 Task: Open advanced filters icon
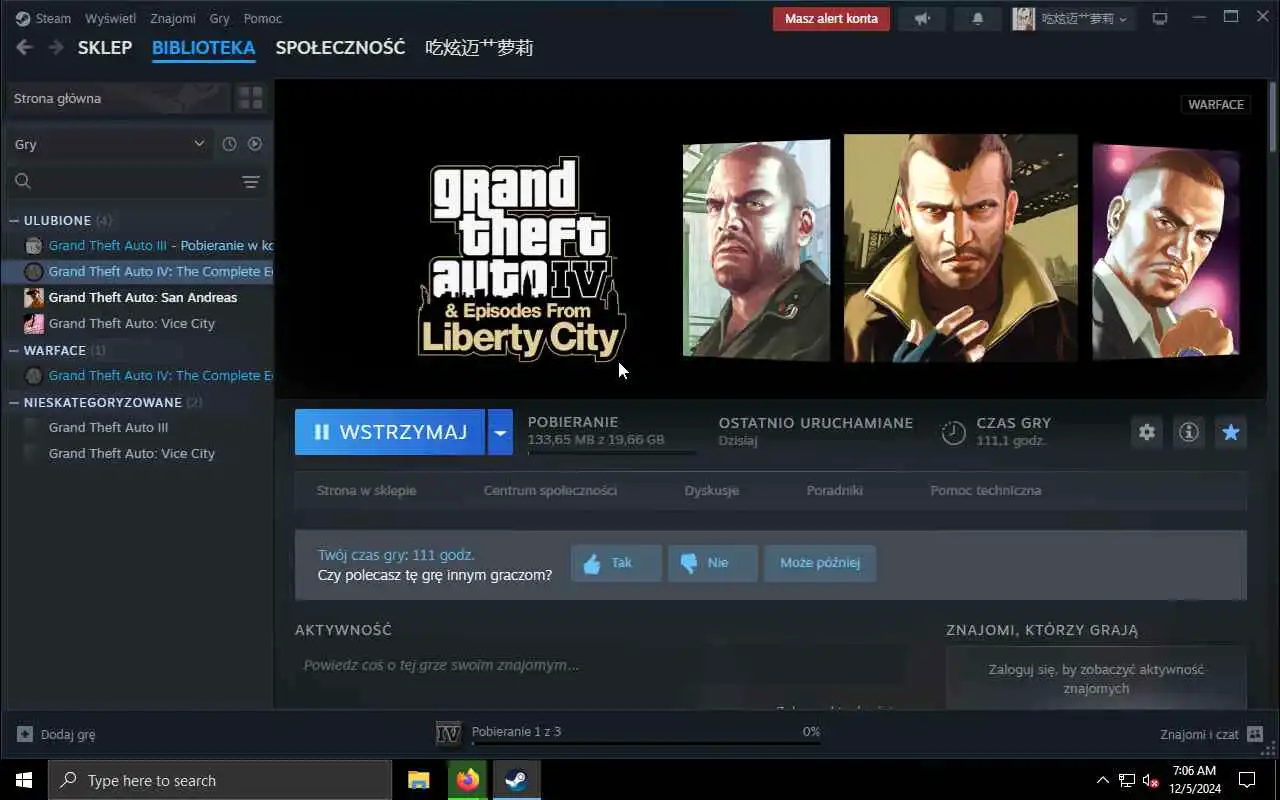point(251,181)
